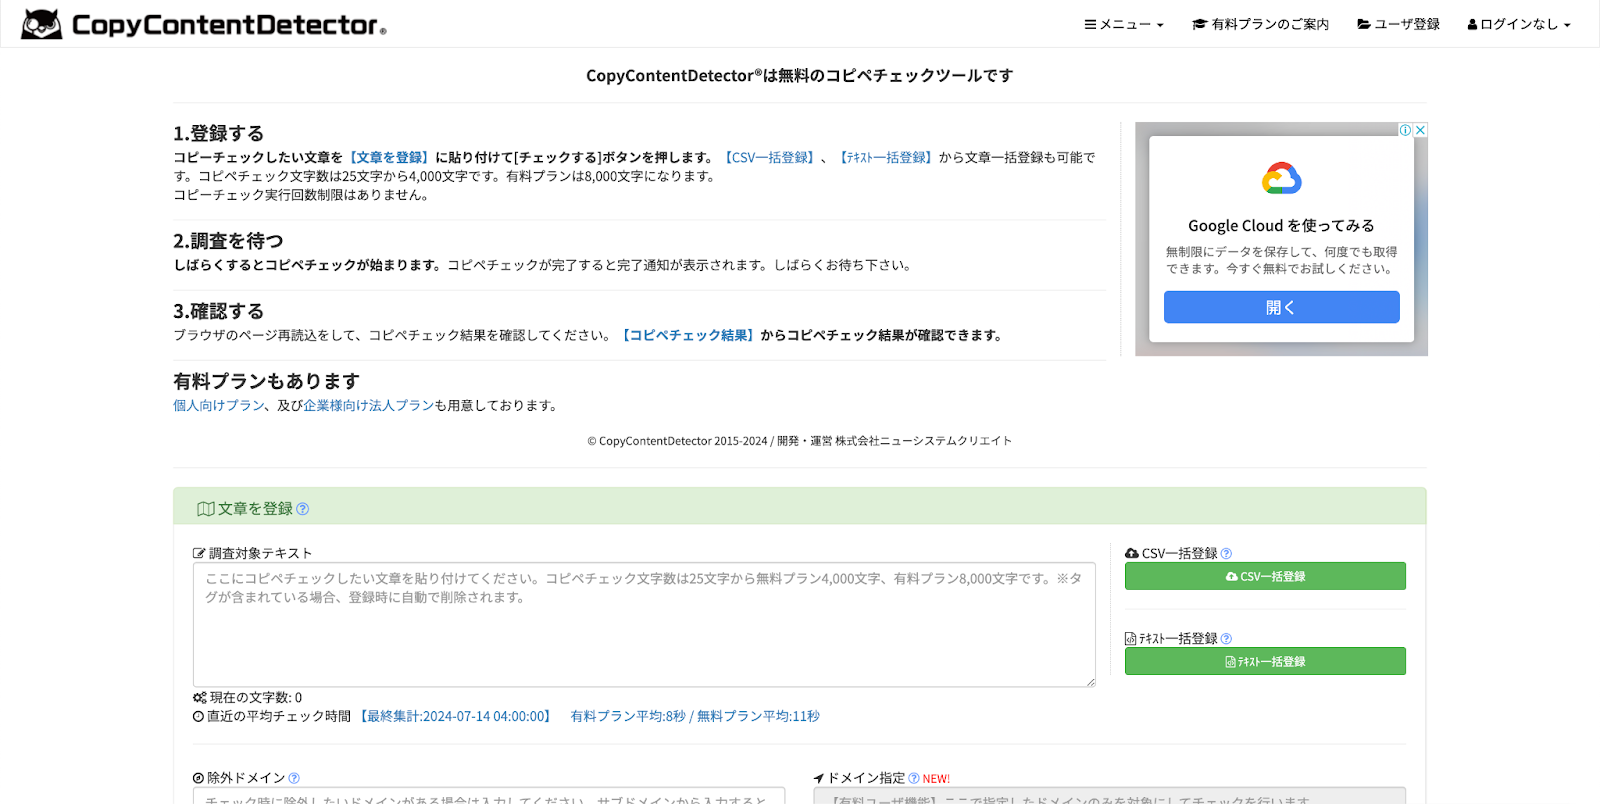This screenshot has width=1600, height=804.
Task: Click help icon beside ﾃｷｽﾄ一括登録 label
Action: click(x=1226, y=639)
